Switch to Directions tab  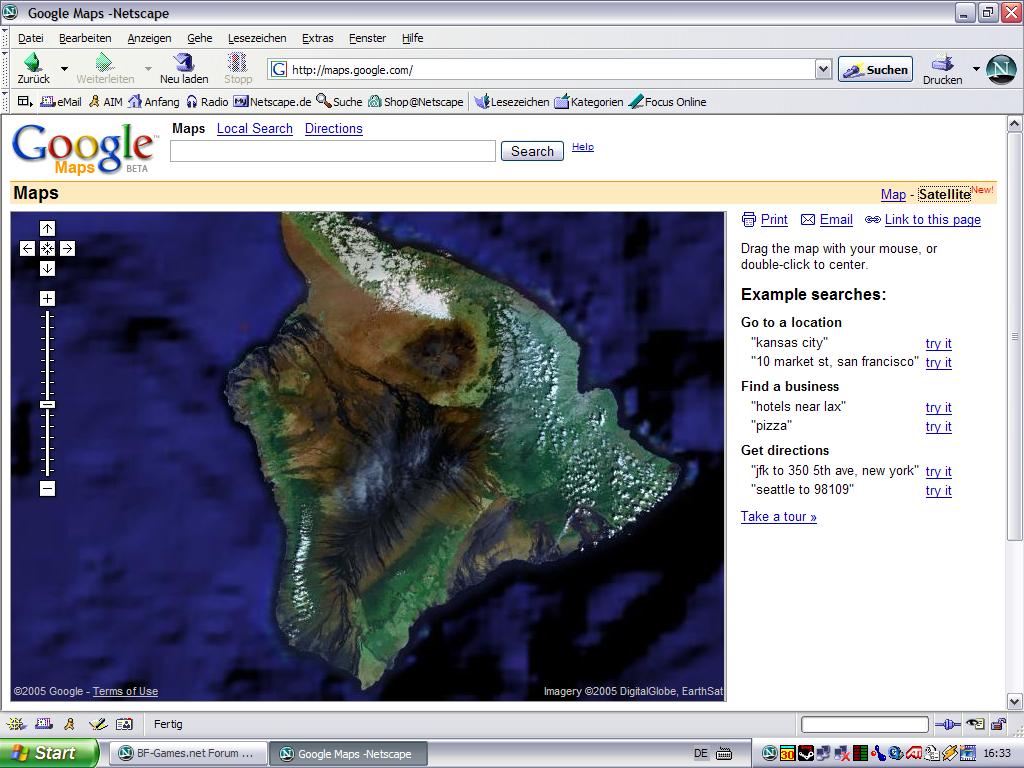[x=334, y=129]
